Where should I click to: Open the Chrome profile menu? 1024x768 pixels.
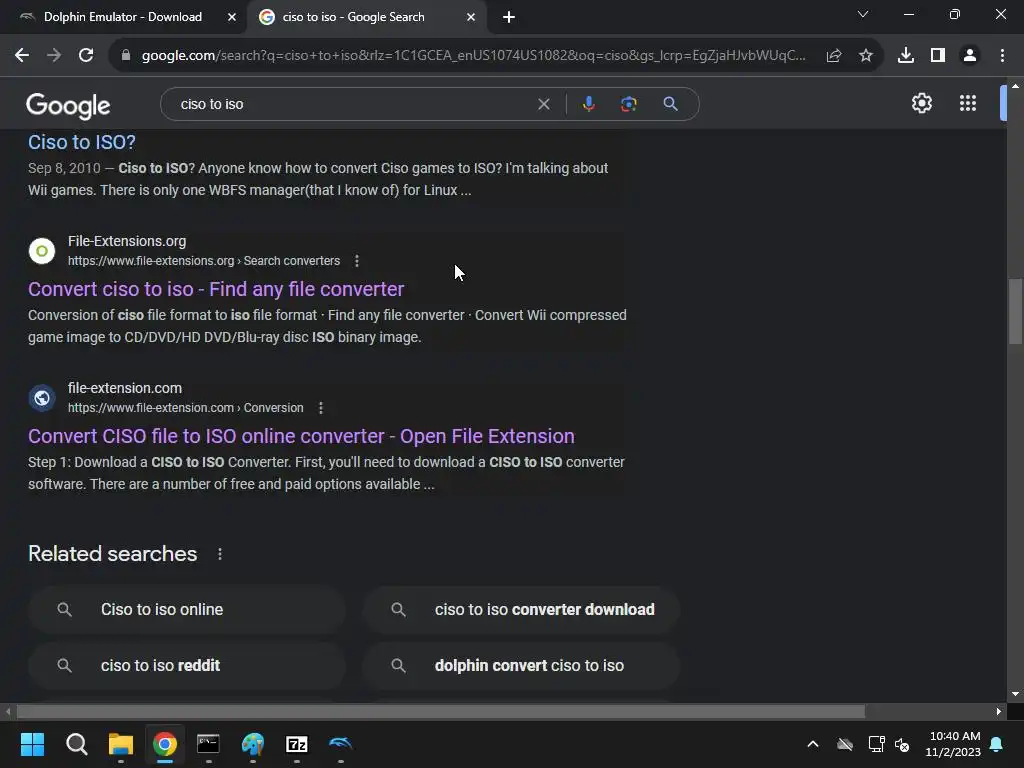tap(970, 56)
